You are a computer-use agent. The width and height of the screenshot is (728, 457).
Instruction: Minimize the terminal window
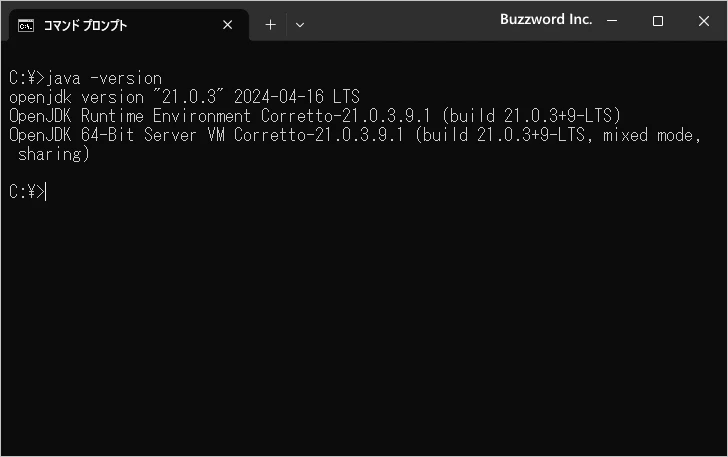coord(612,21)
